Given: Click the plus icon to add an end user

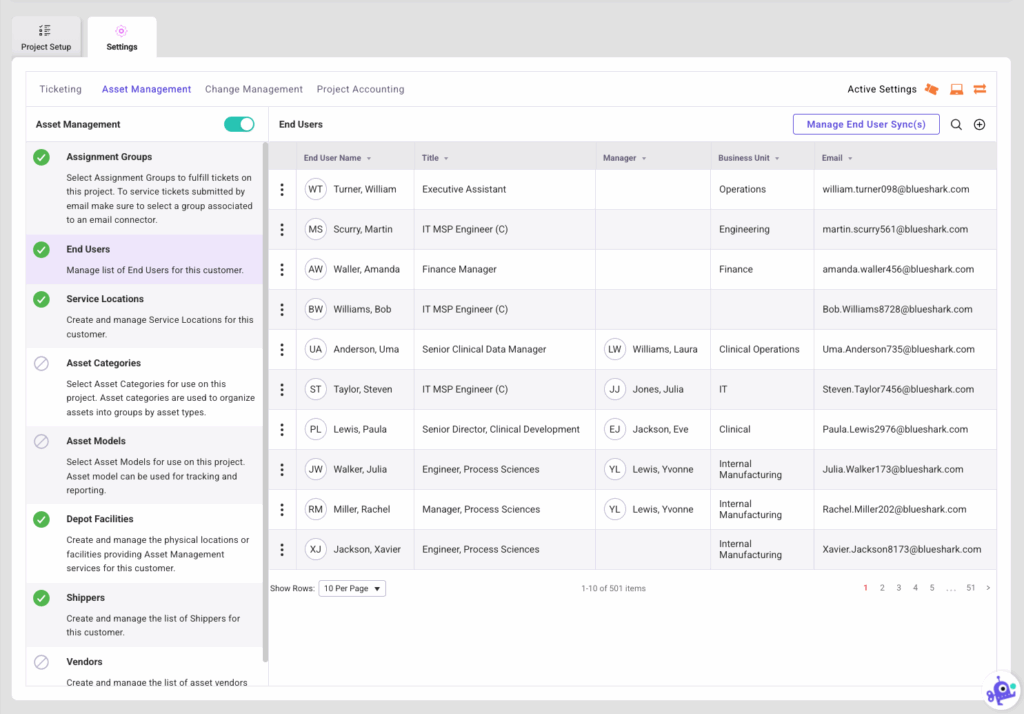Looking at the screenshot, I should click(x=979, y=125).
